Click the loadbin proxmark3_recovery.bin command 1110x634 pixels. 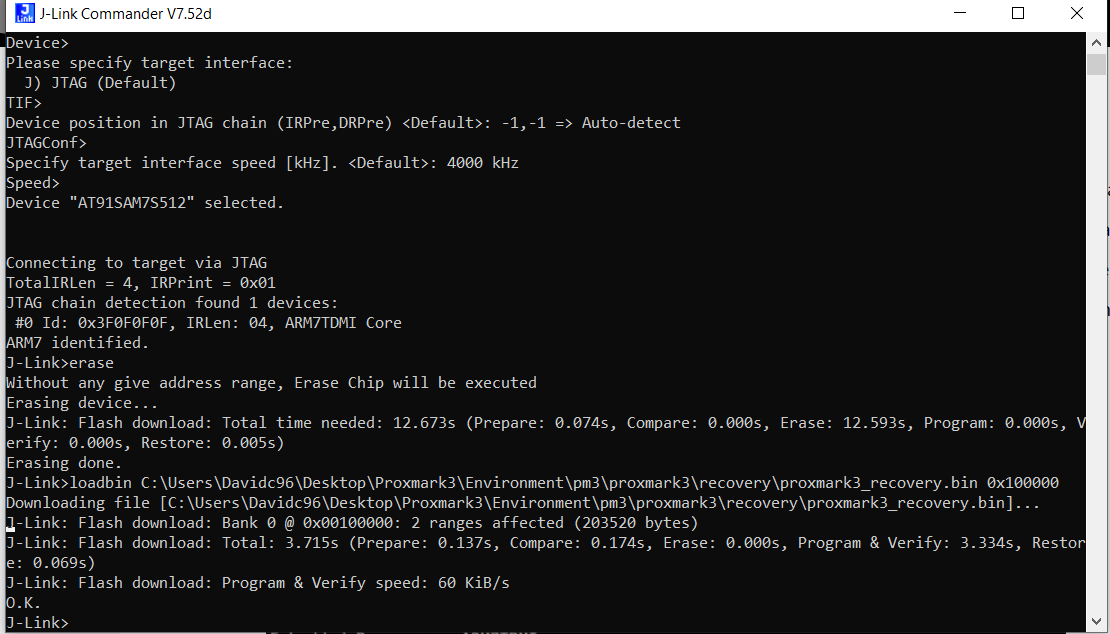pyautogui.click(x=532, y=483)
